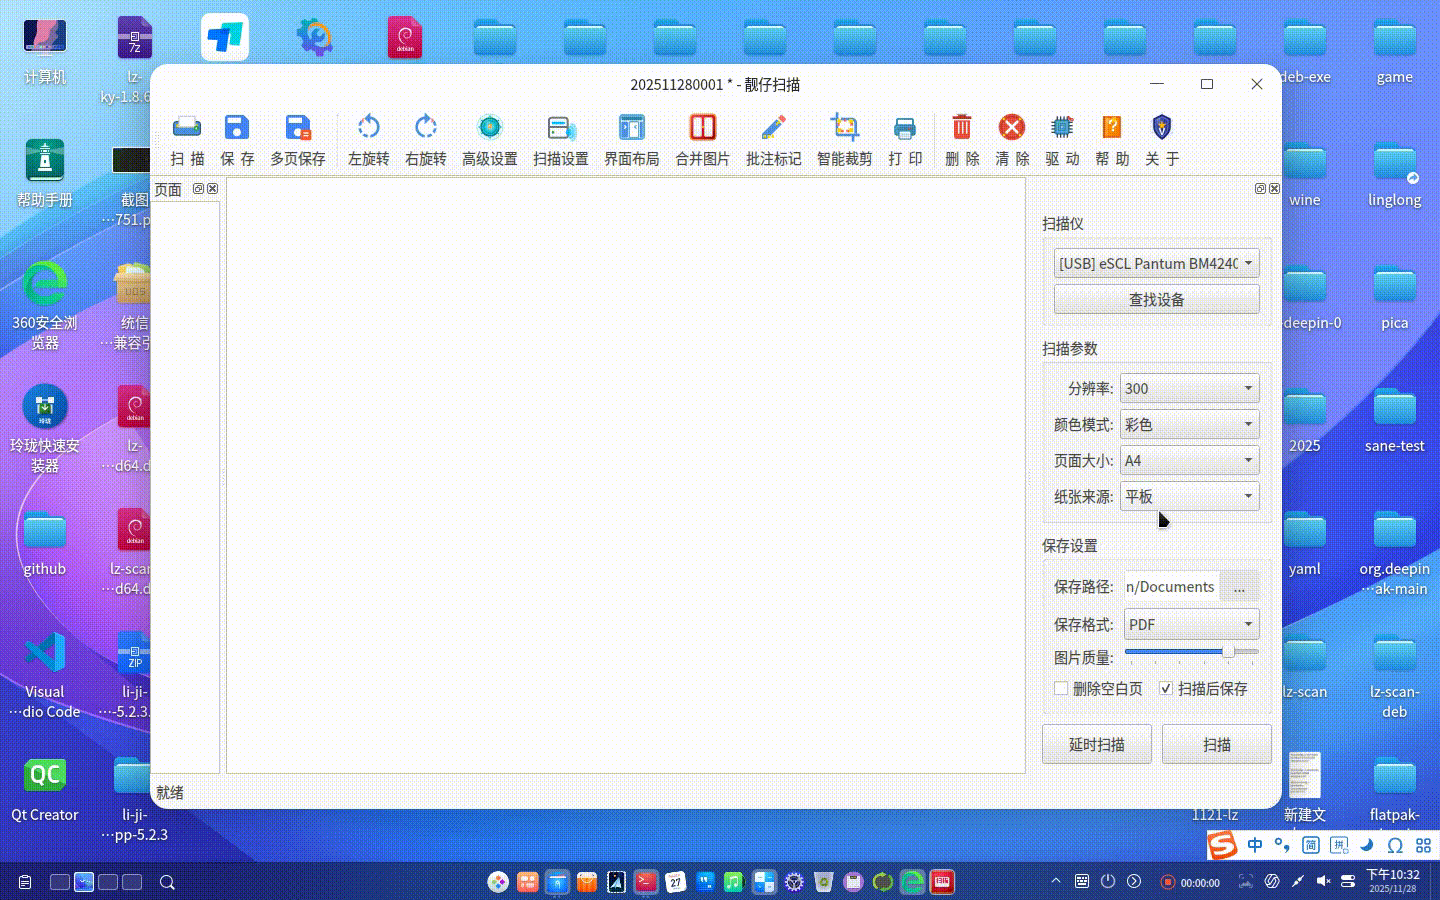Click the 查找设备 button
This screenshot has height=900, width=1440.
click(1156, 299)
